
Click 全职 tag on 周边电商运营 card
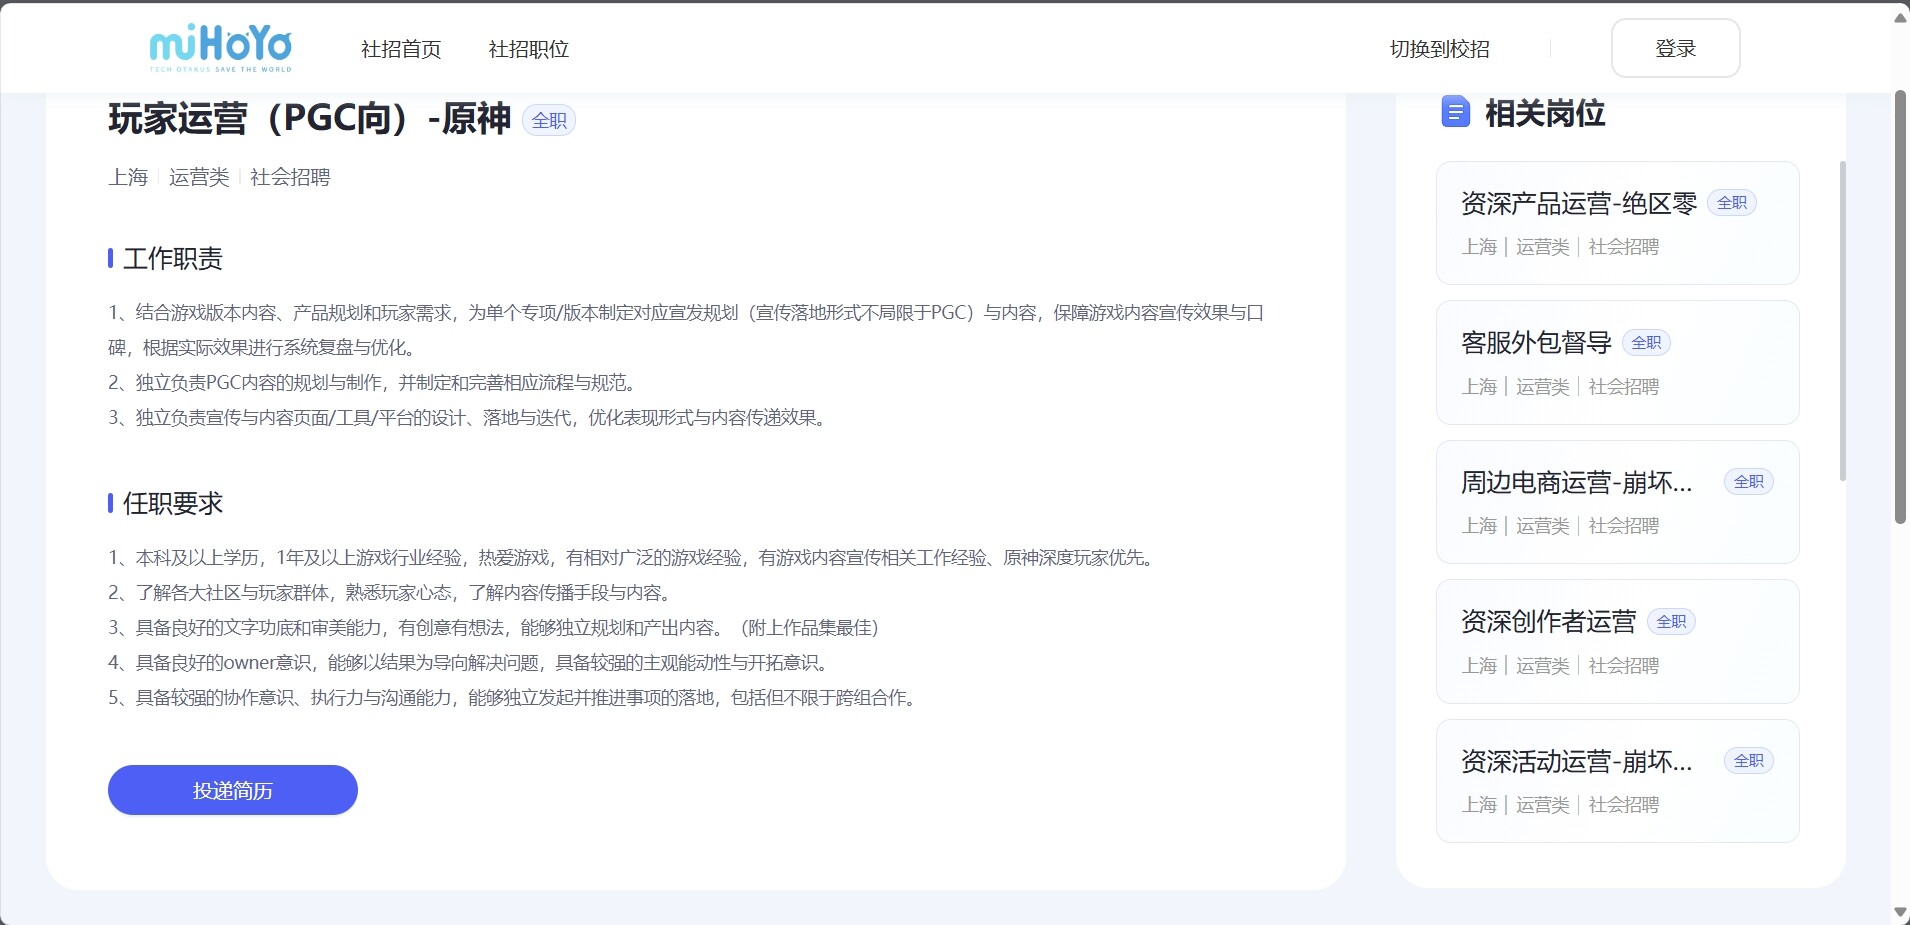pyautogui.click(x=1748, y=482)
